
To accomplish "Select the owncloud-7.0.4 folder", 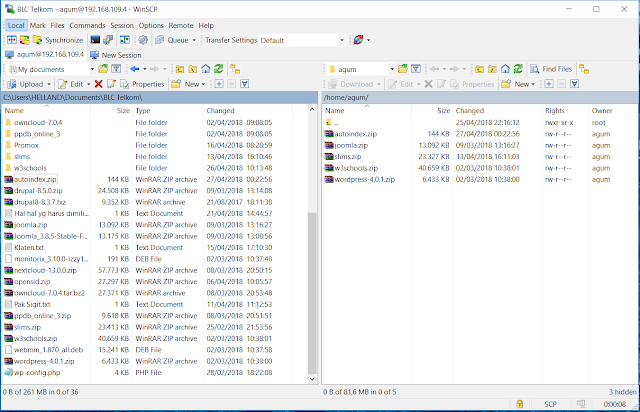I will [38, 122].
